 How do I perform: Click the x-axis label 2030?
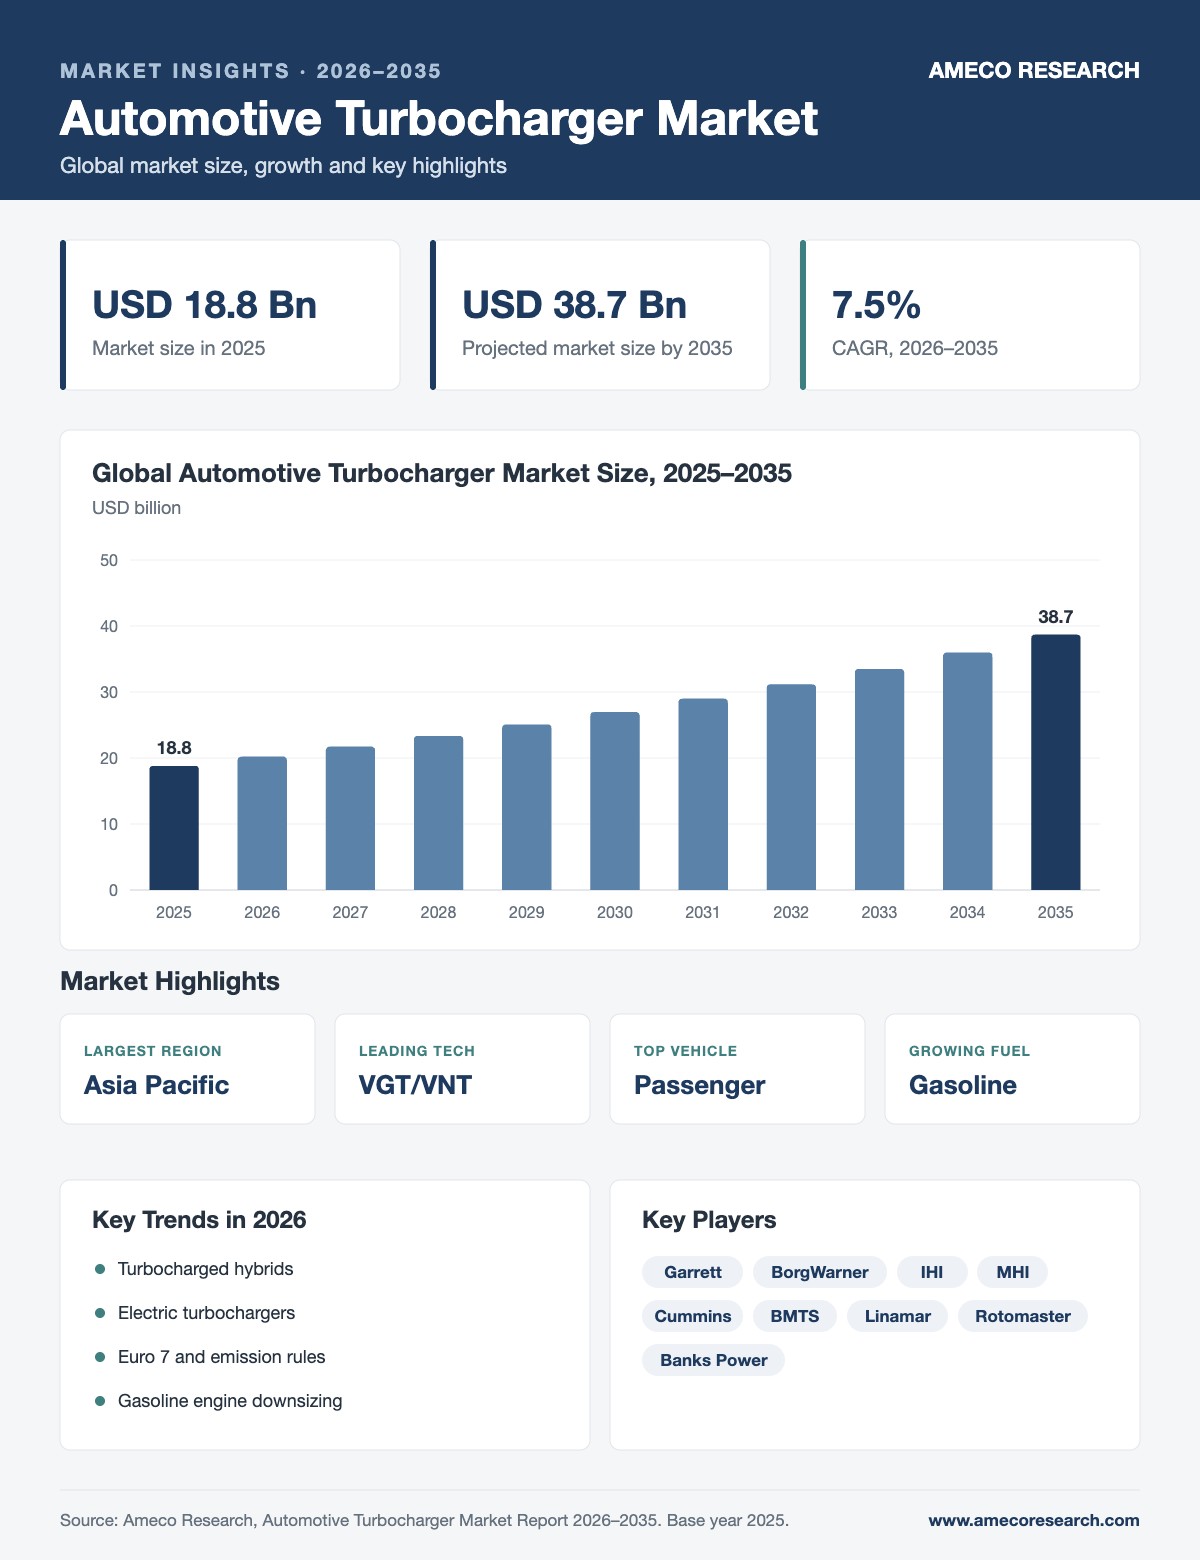pos(615,912)
